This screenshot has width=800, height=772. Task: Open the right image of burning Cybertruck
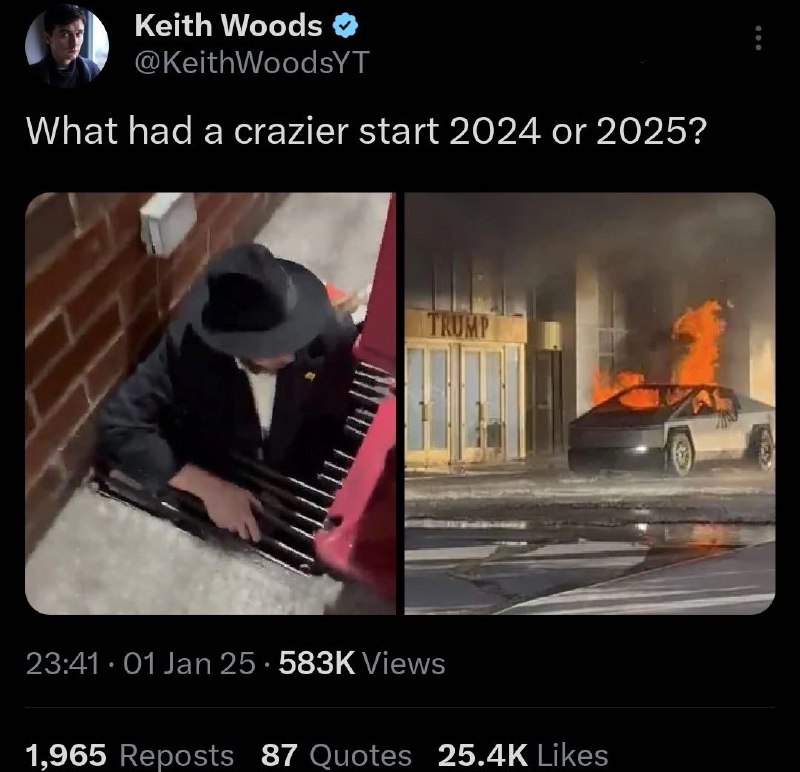click(590, 403)
